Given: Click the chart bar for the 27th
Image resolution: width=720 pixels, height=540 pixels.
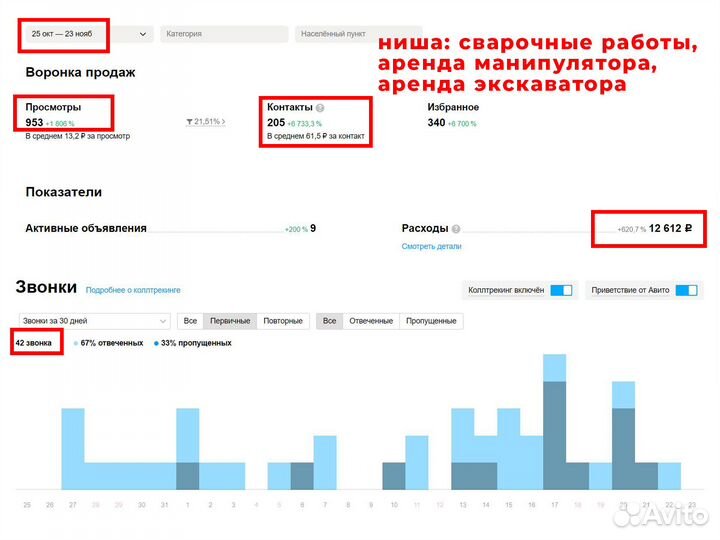Looking at the screenshot, I should (73, 449).
